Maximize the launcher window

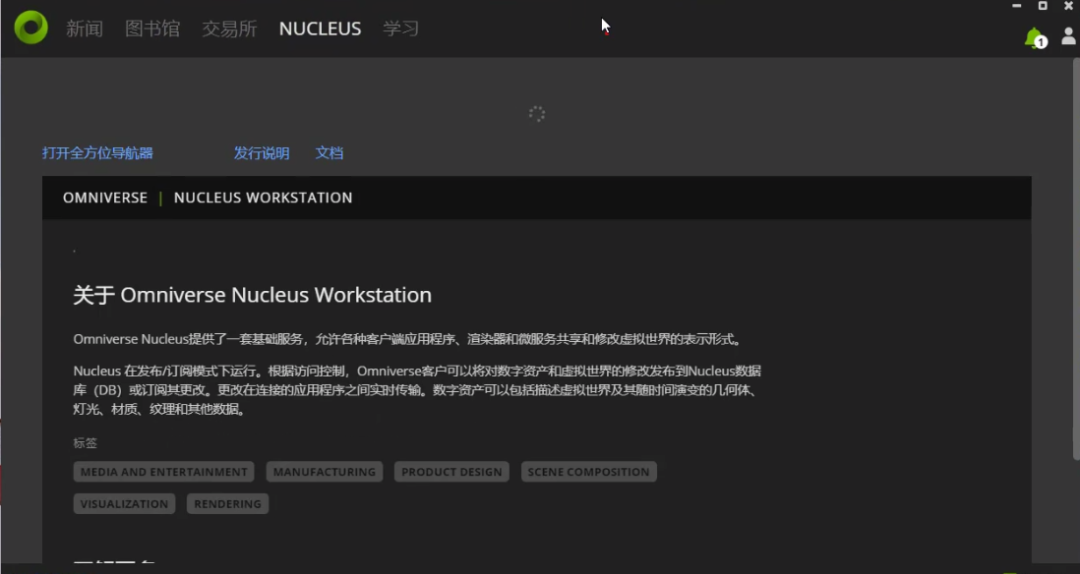[x=1043, y=6]
